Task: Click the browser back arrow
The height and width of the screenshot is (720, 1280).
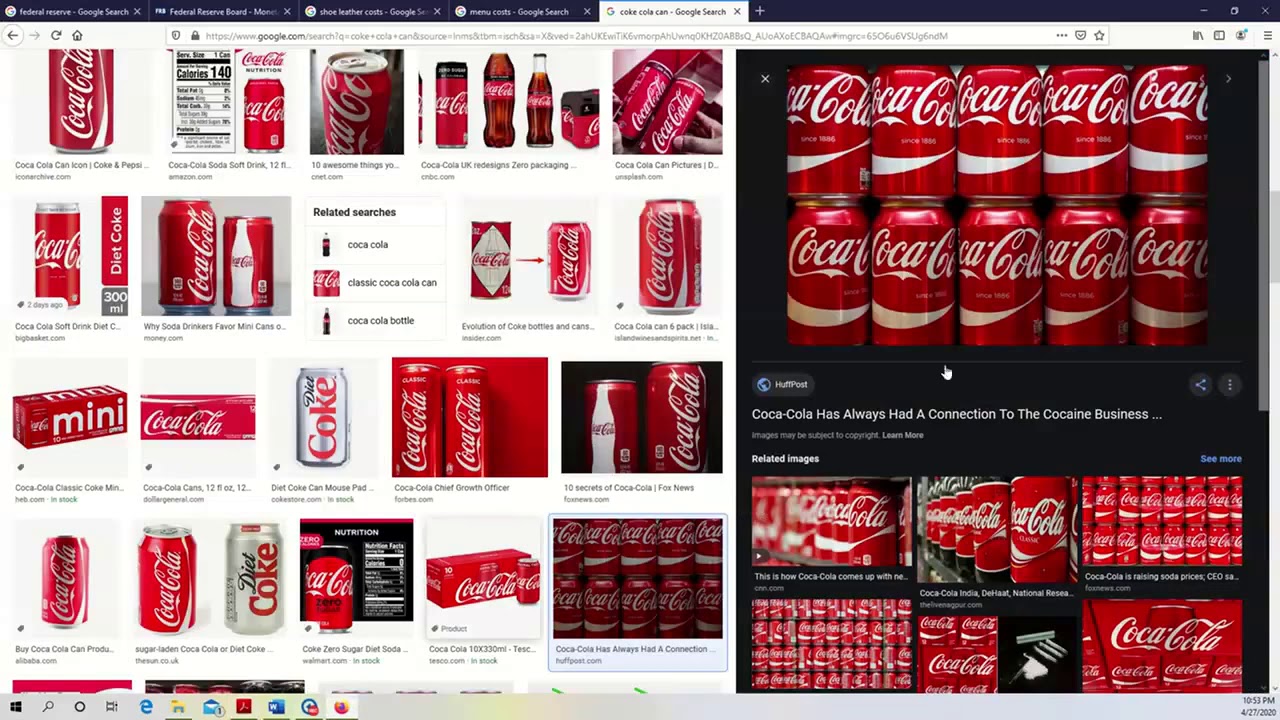Action: point(12,36)
